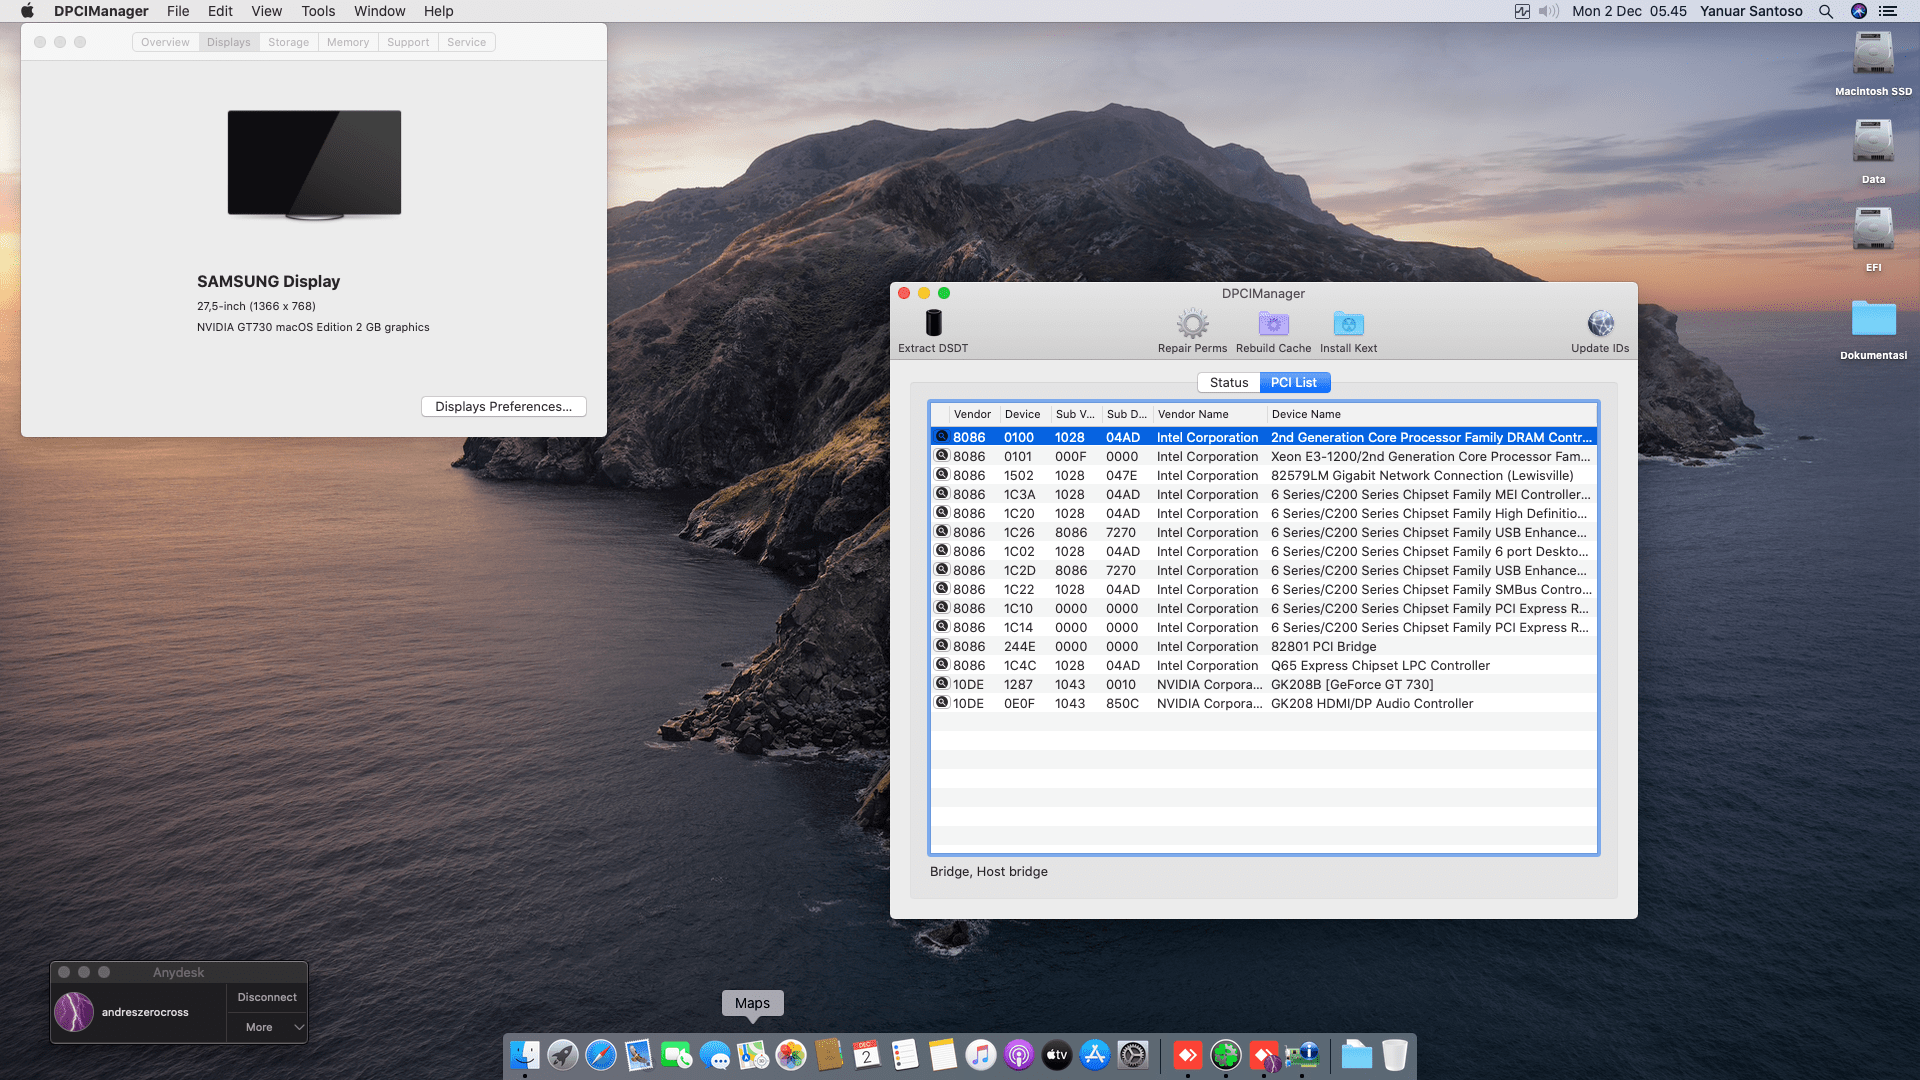Expand the More dropdown in Anydesk
The height and width of the screenshot is (1080, 1920).
click(267, 1027)
